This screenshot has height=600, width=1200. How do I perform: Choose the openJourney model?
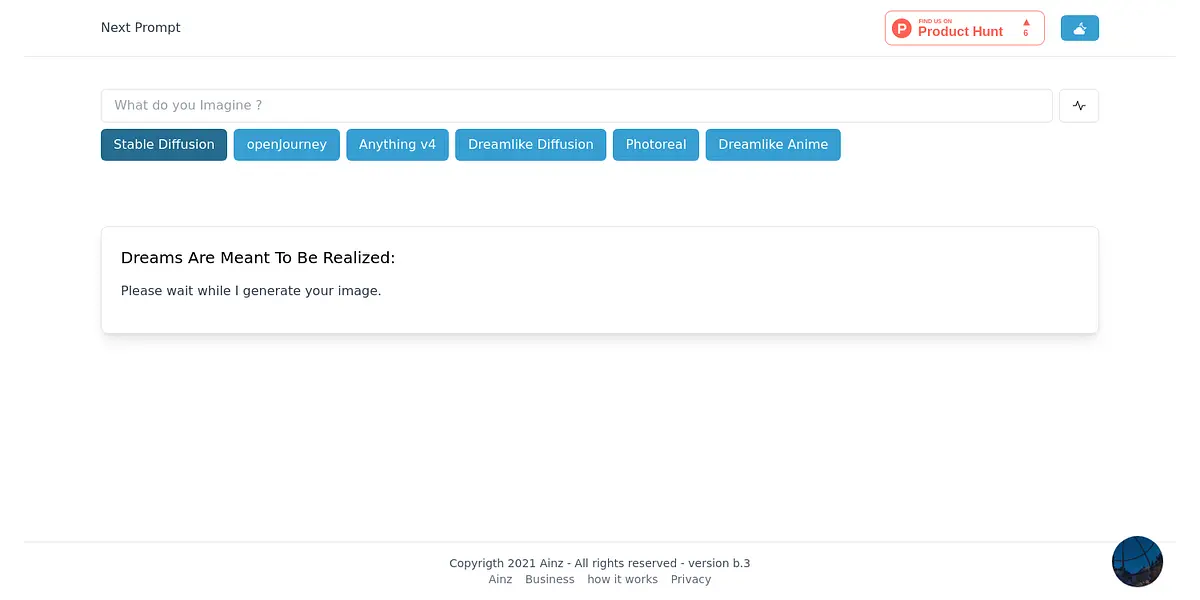(287, 145)
